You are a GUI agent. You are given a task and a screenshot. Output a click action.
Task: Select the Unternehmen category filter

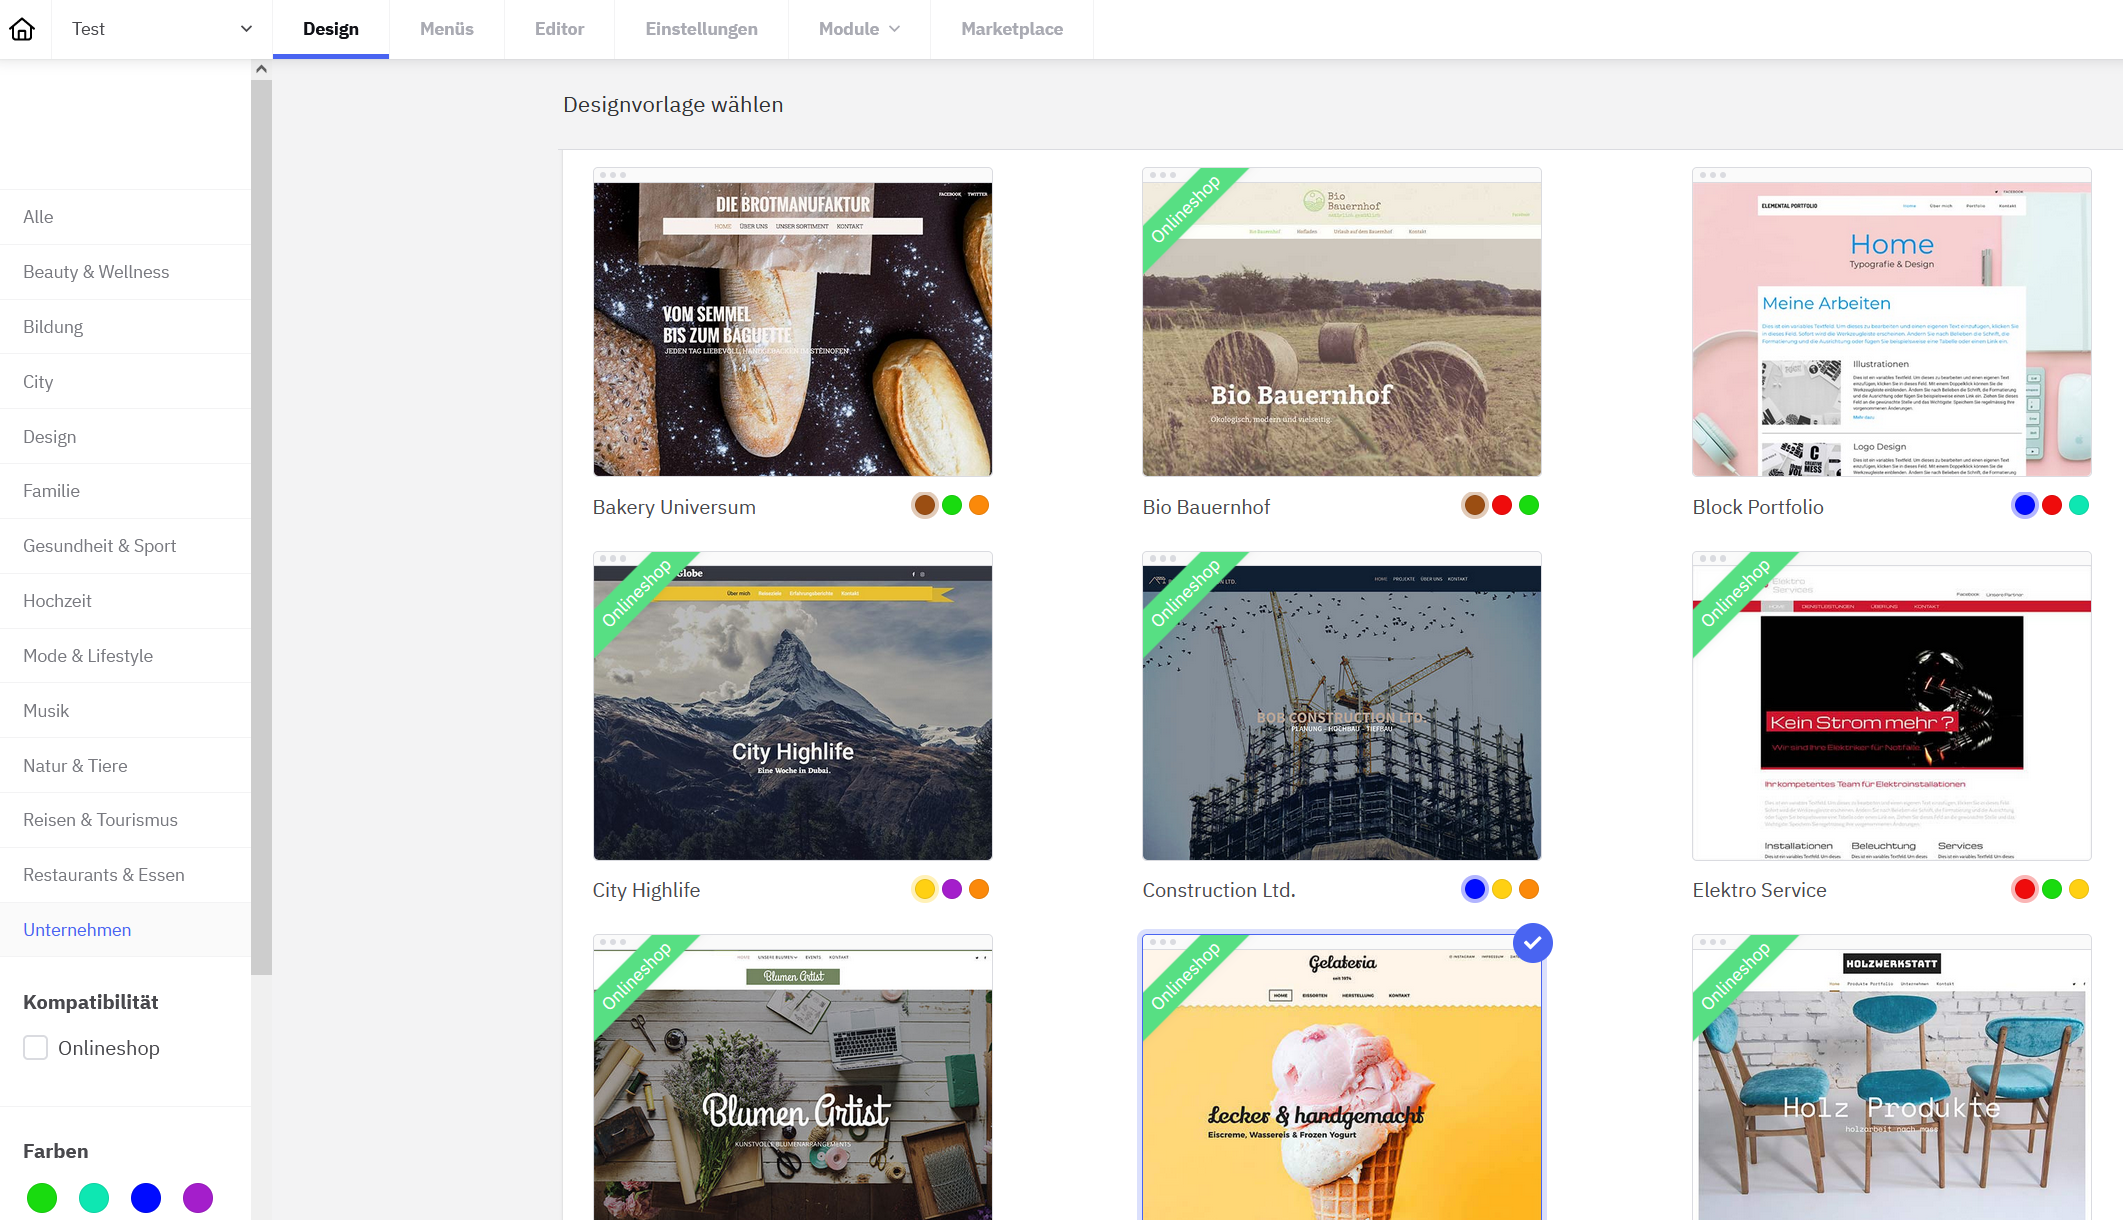(77, 930)
